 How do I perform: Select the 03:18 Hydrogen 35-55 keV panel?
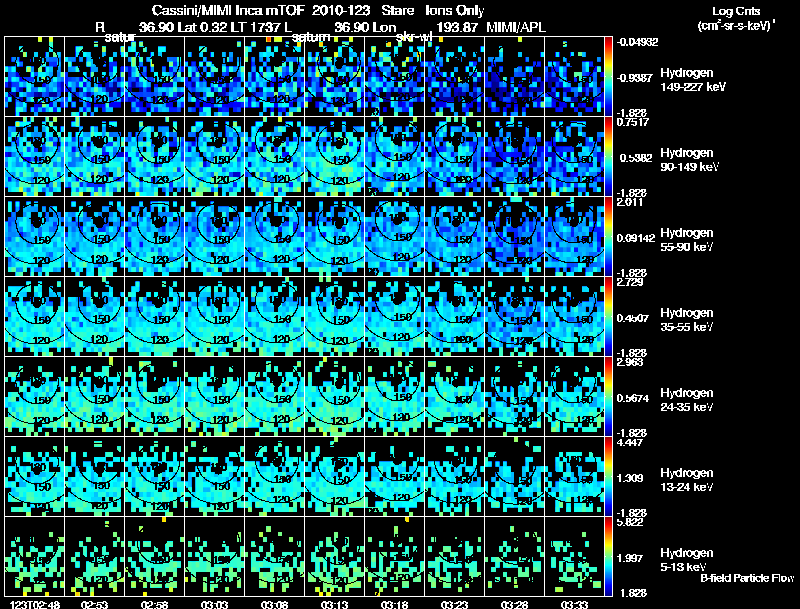pyautogui.click(x=394, y=317)
